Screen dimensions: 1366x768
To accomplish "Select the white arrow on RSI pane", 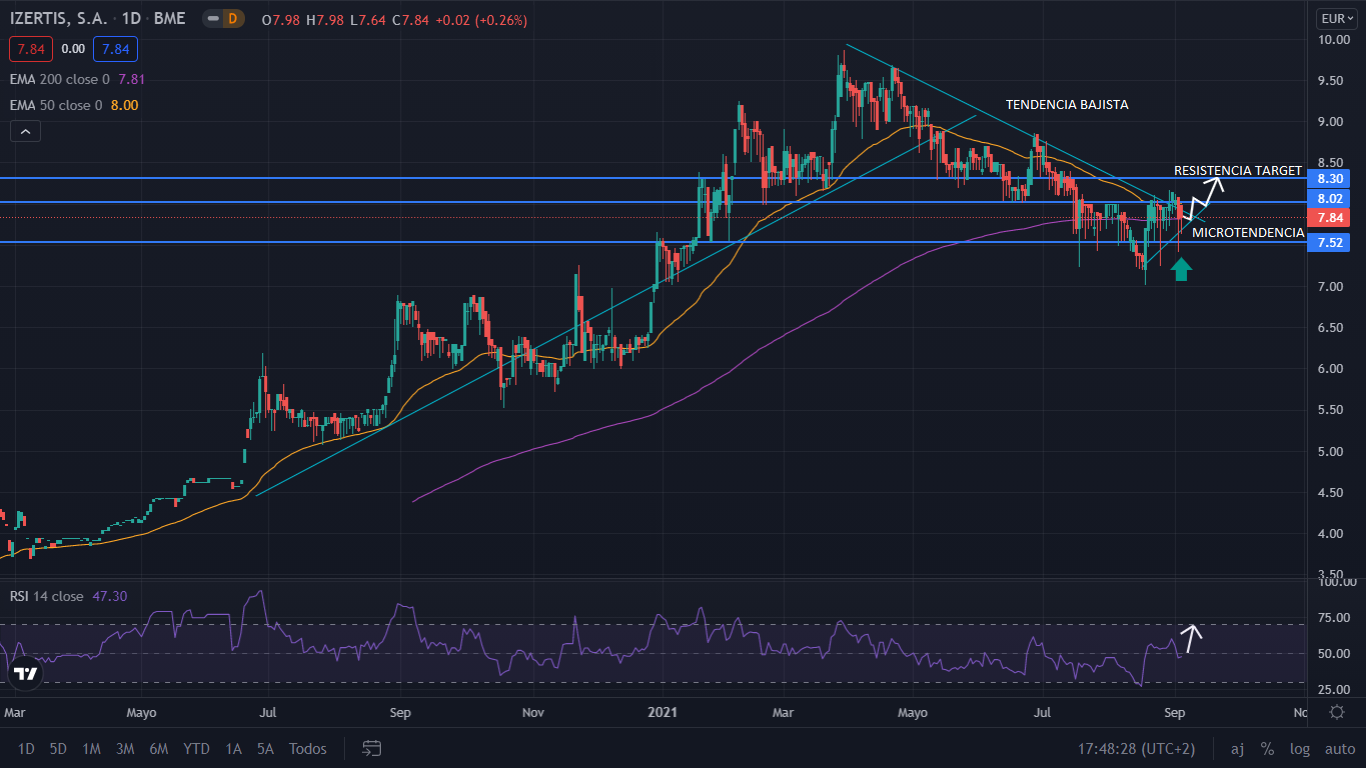I will coord(1191,636).
